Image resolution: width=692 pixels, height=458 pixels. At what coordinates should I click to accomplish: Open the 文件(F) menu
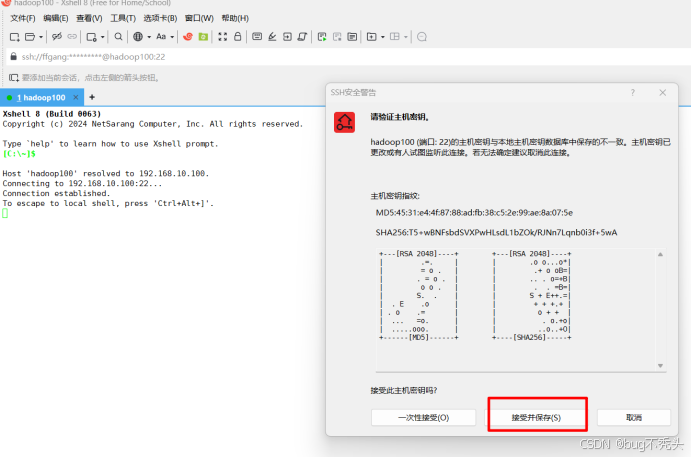pos(23,18)
